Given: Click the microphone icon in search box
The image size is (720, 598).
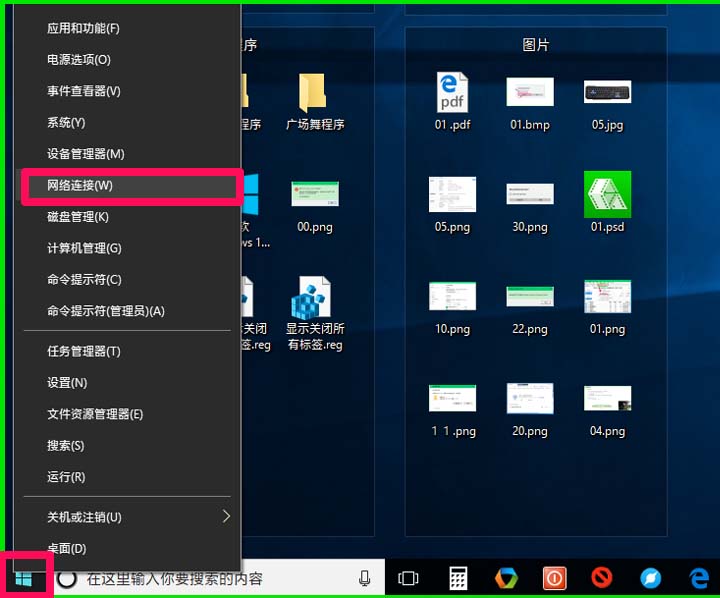Looking at the screenshot, I should click(x=365, y=578).
